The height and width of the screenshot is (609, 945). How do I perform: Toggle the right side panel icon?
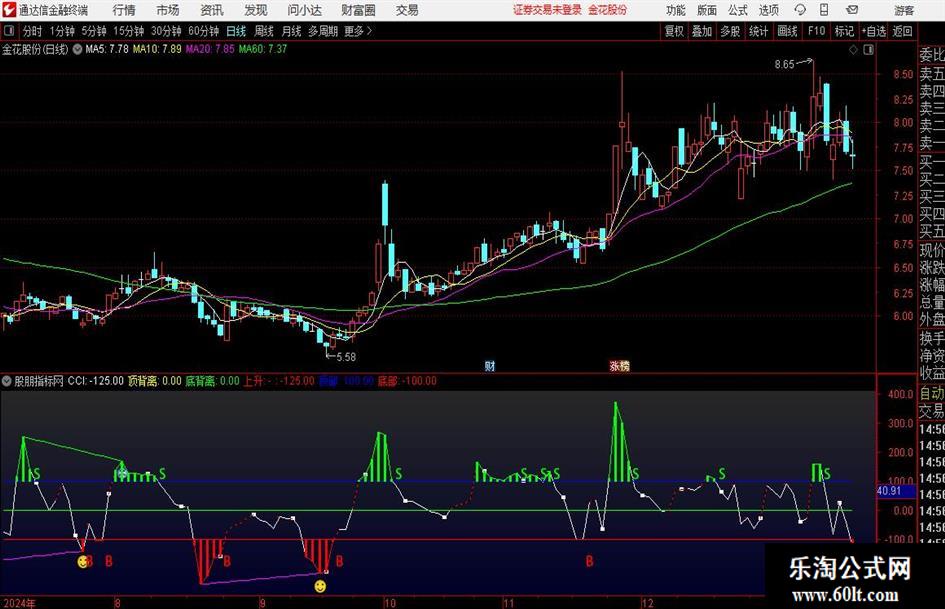[868, 50]
